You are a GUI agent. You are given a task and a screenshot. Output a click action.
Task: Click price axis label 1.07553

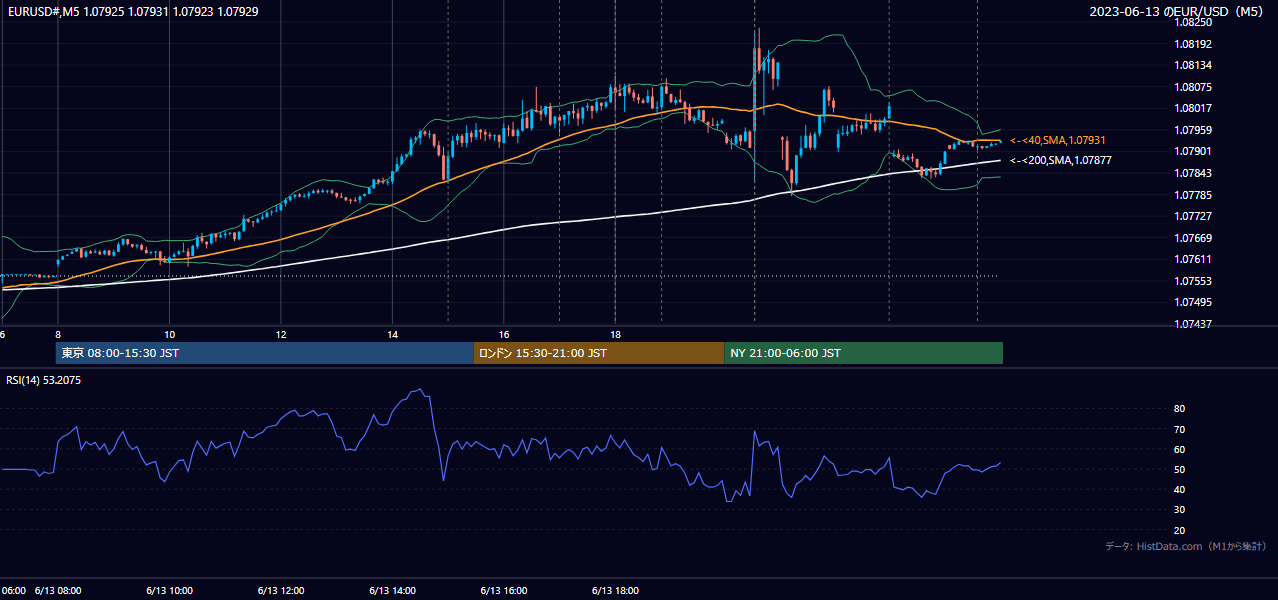1193,281
